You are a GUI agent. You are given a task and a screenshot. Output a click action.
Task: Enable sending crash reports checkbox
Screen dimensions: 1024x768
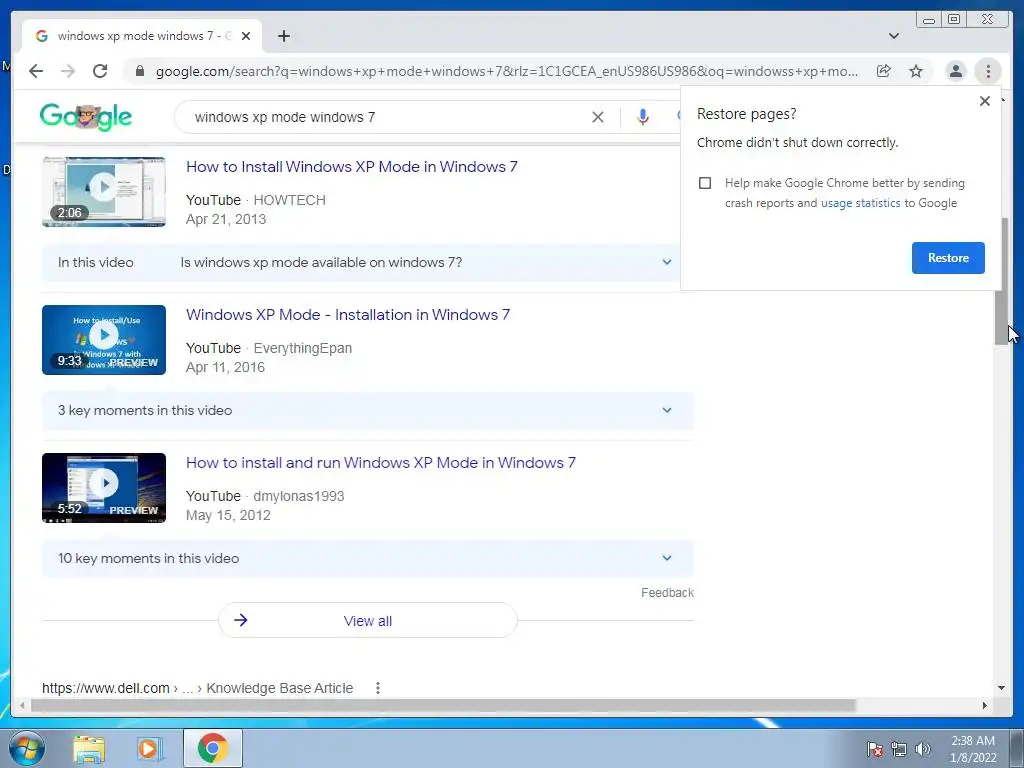pyautogui.click(x=705, y=183)
